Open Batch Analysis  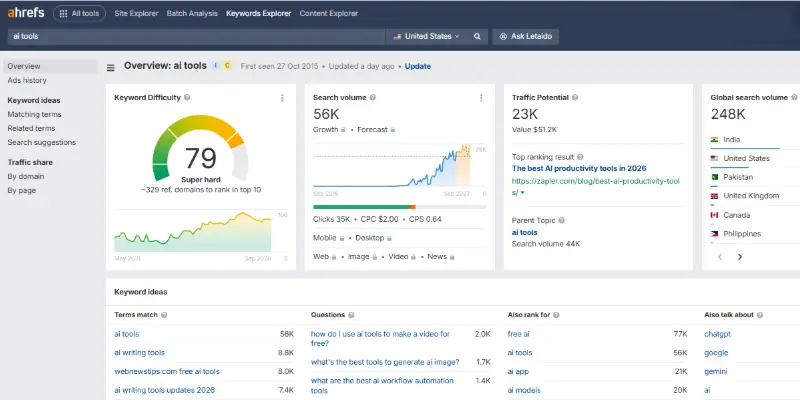click(192, 14)
